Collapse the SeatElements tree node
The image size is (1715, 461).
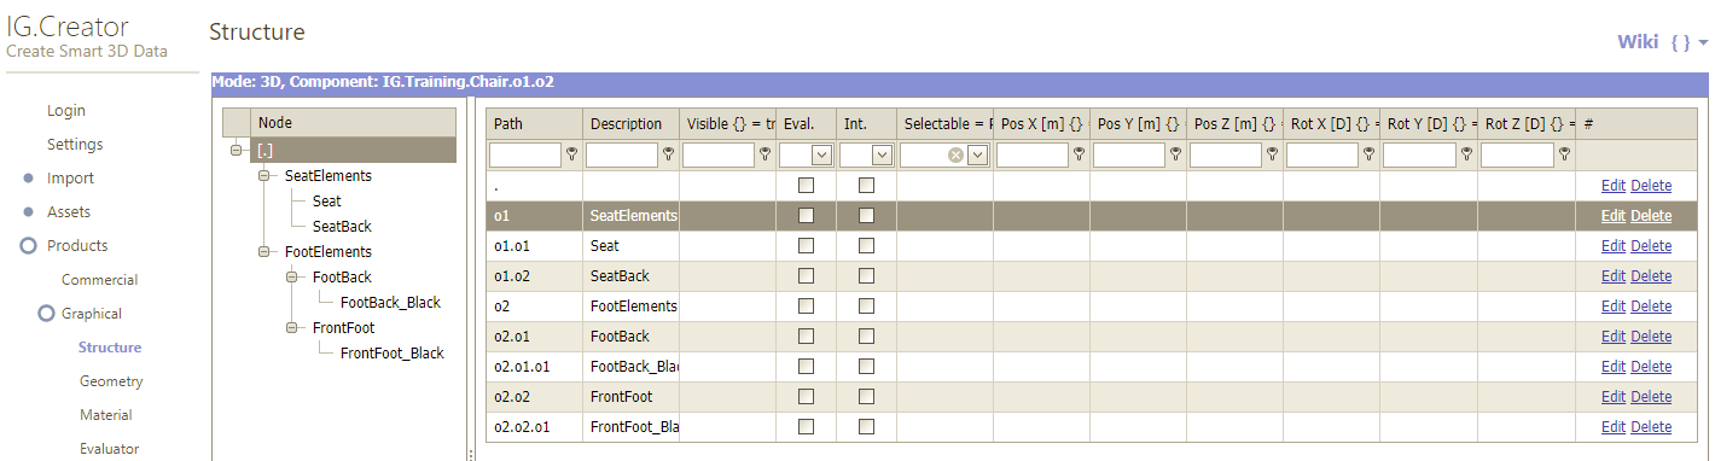(264, 176)
